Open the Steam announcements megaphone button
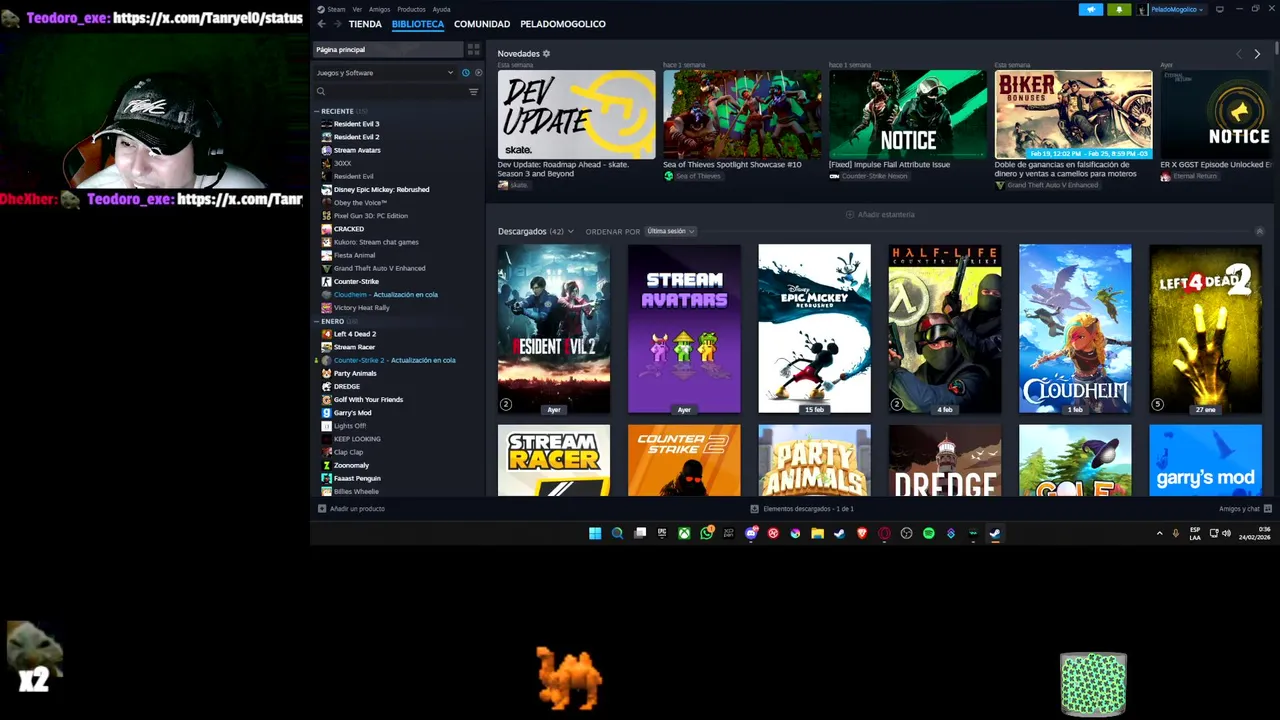 (1091, 9)
